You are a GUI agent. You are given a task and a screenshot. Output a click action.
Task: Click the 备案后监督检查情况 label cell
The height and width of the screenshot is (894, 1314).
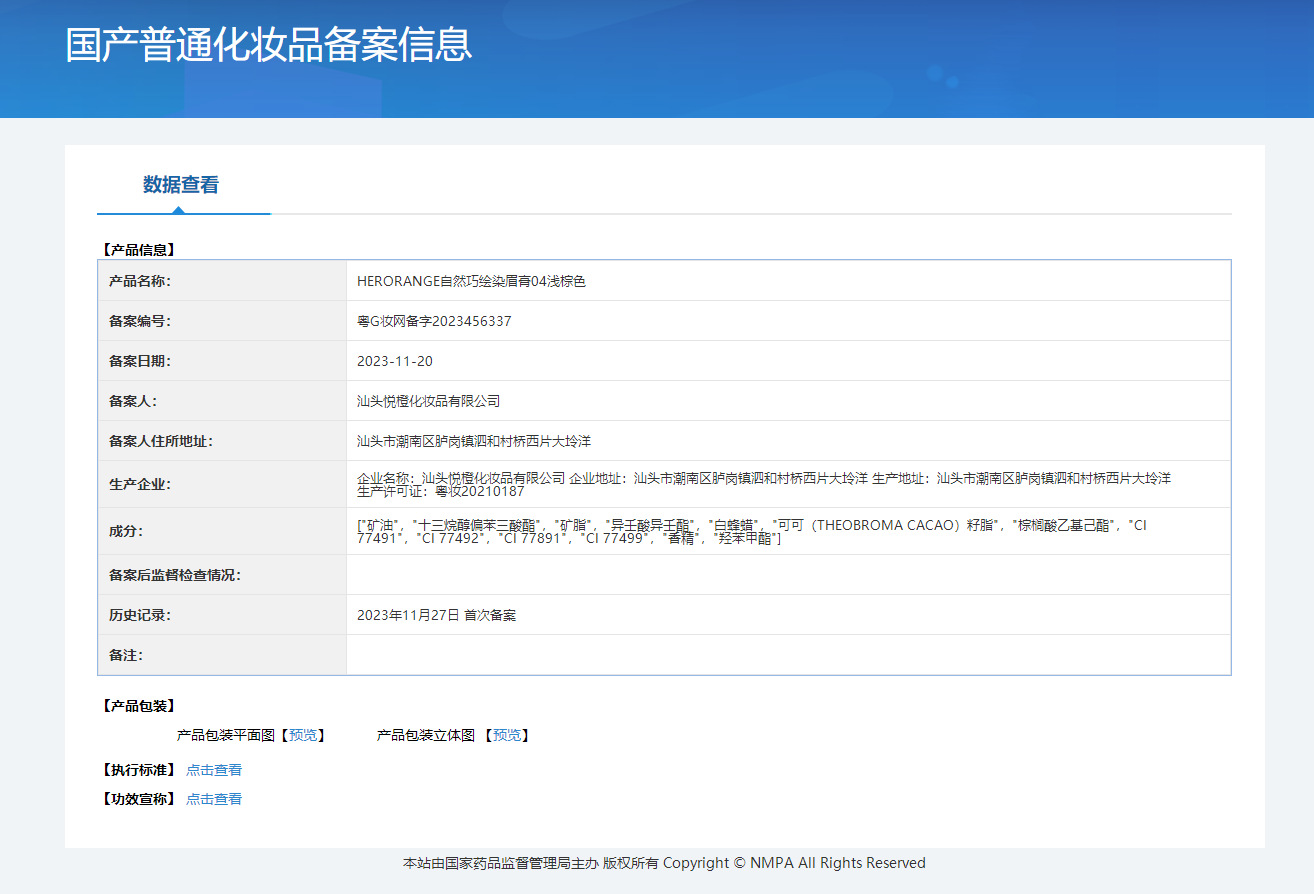pos(222,575)
